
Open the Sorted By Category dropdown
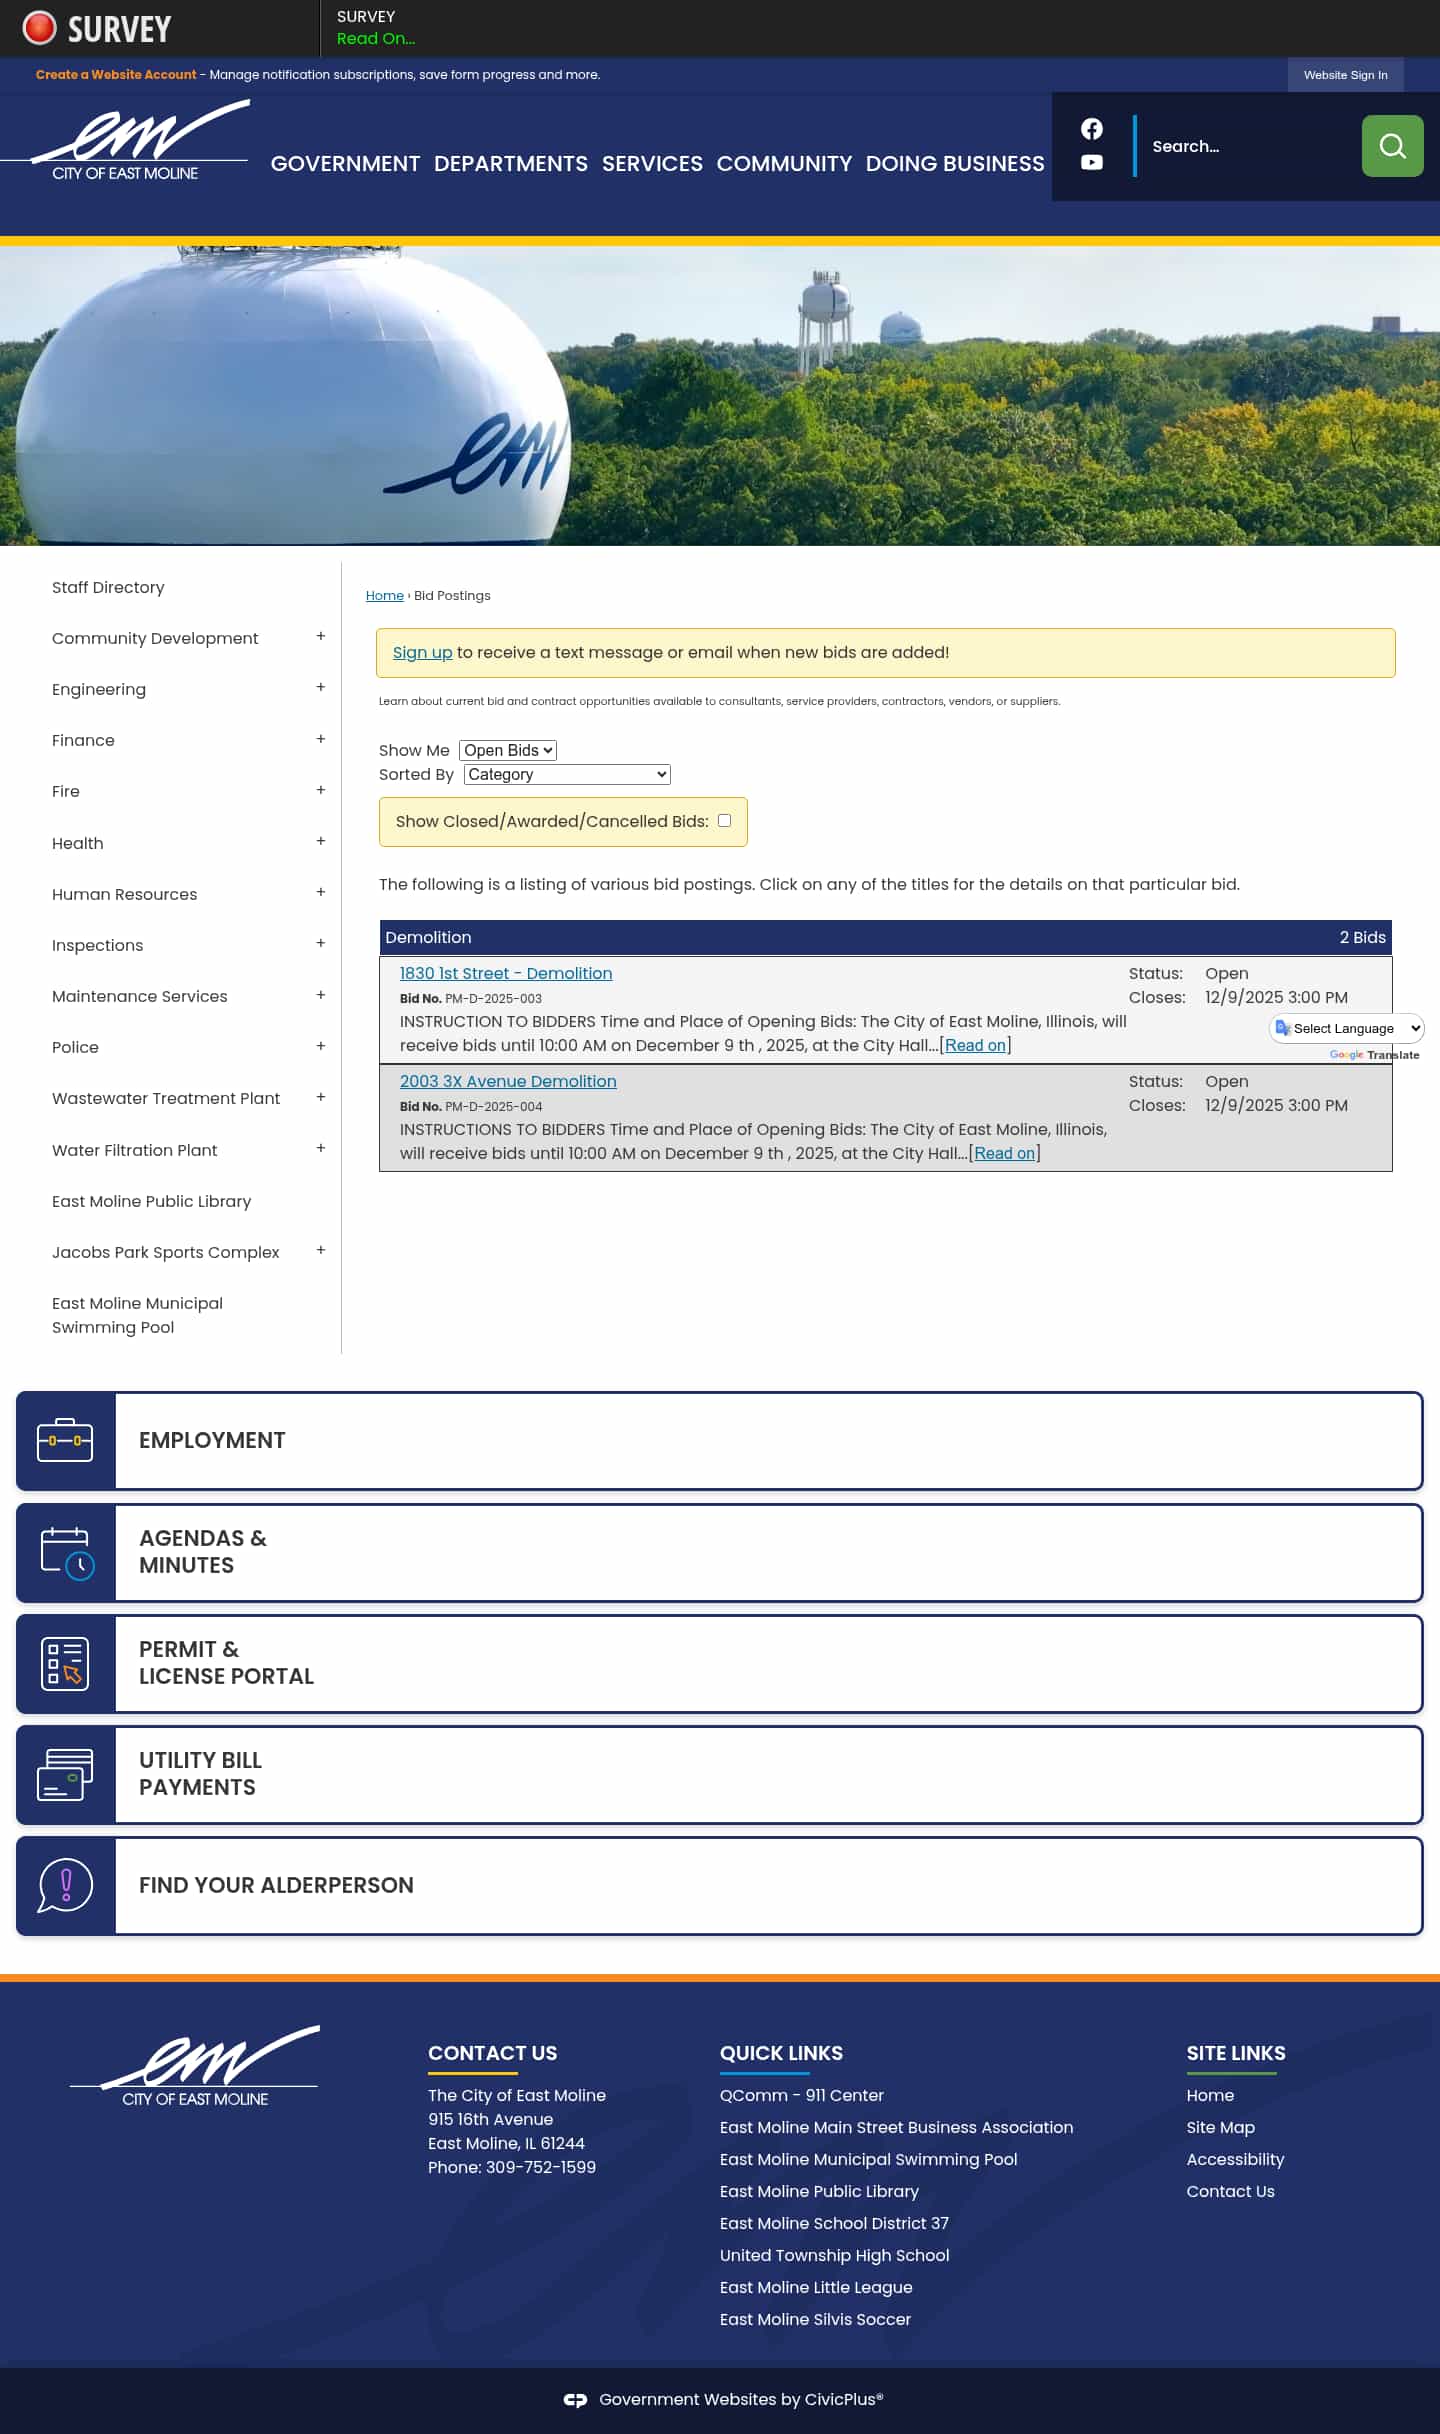566,774
